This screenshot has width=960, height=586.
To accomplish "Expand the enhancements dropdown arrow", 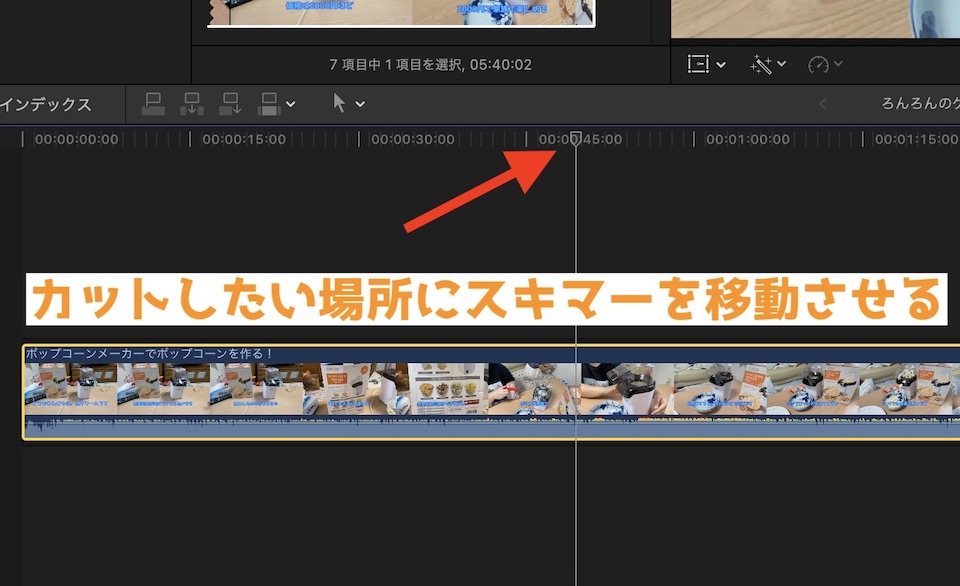I will coord(780,64).
